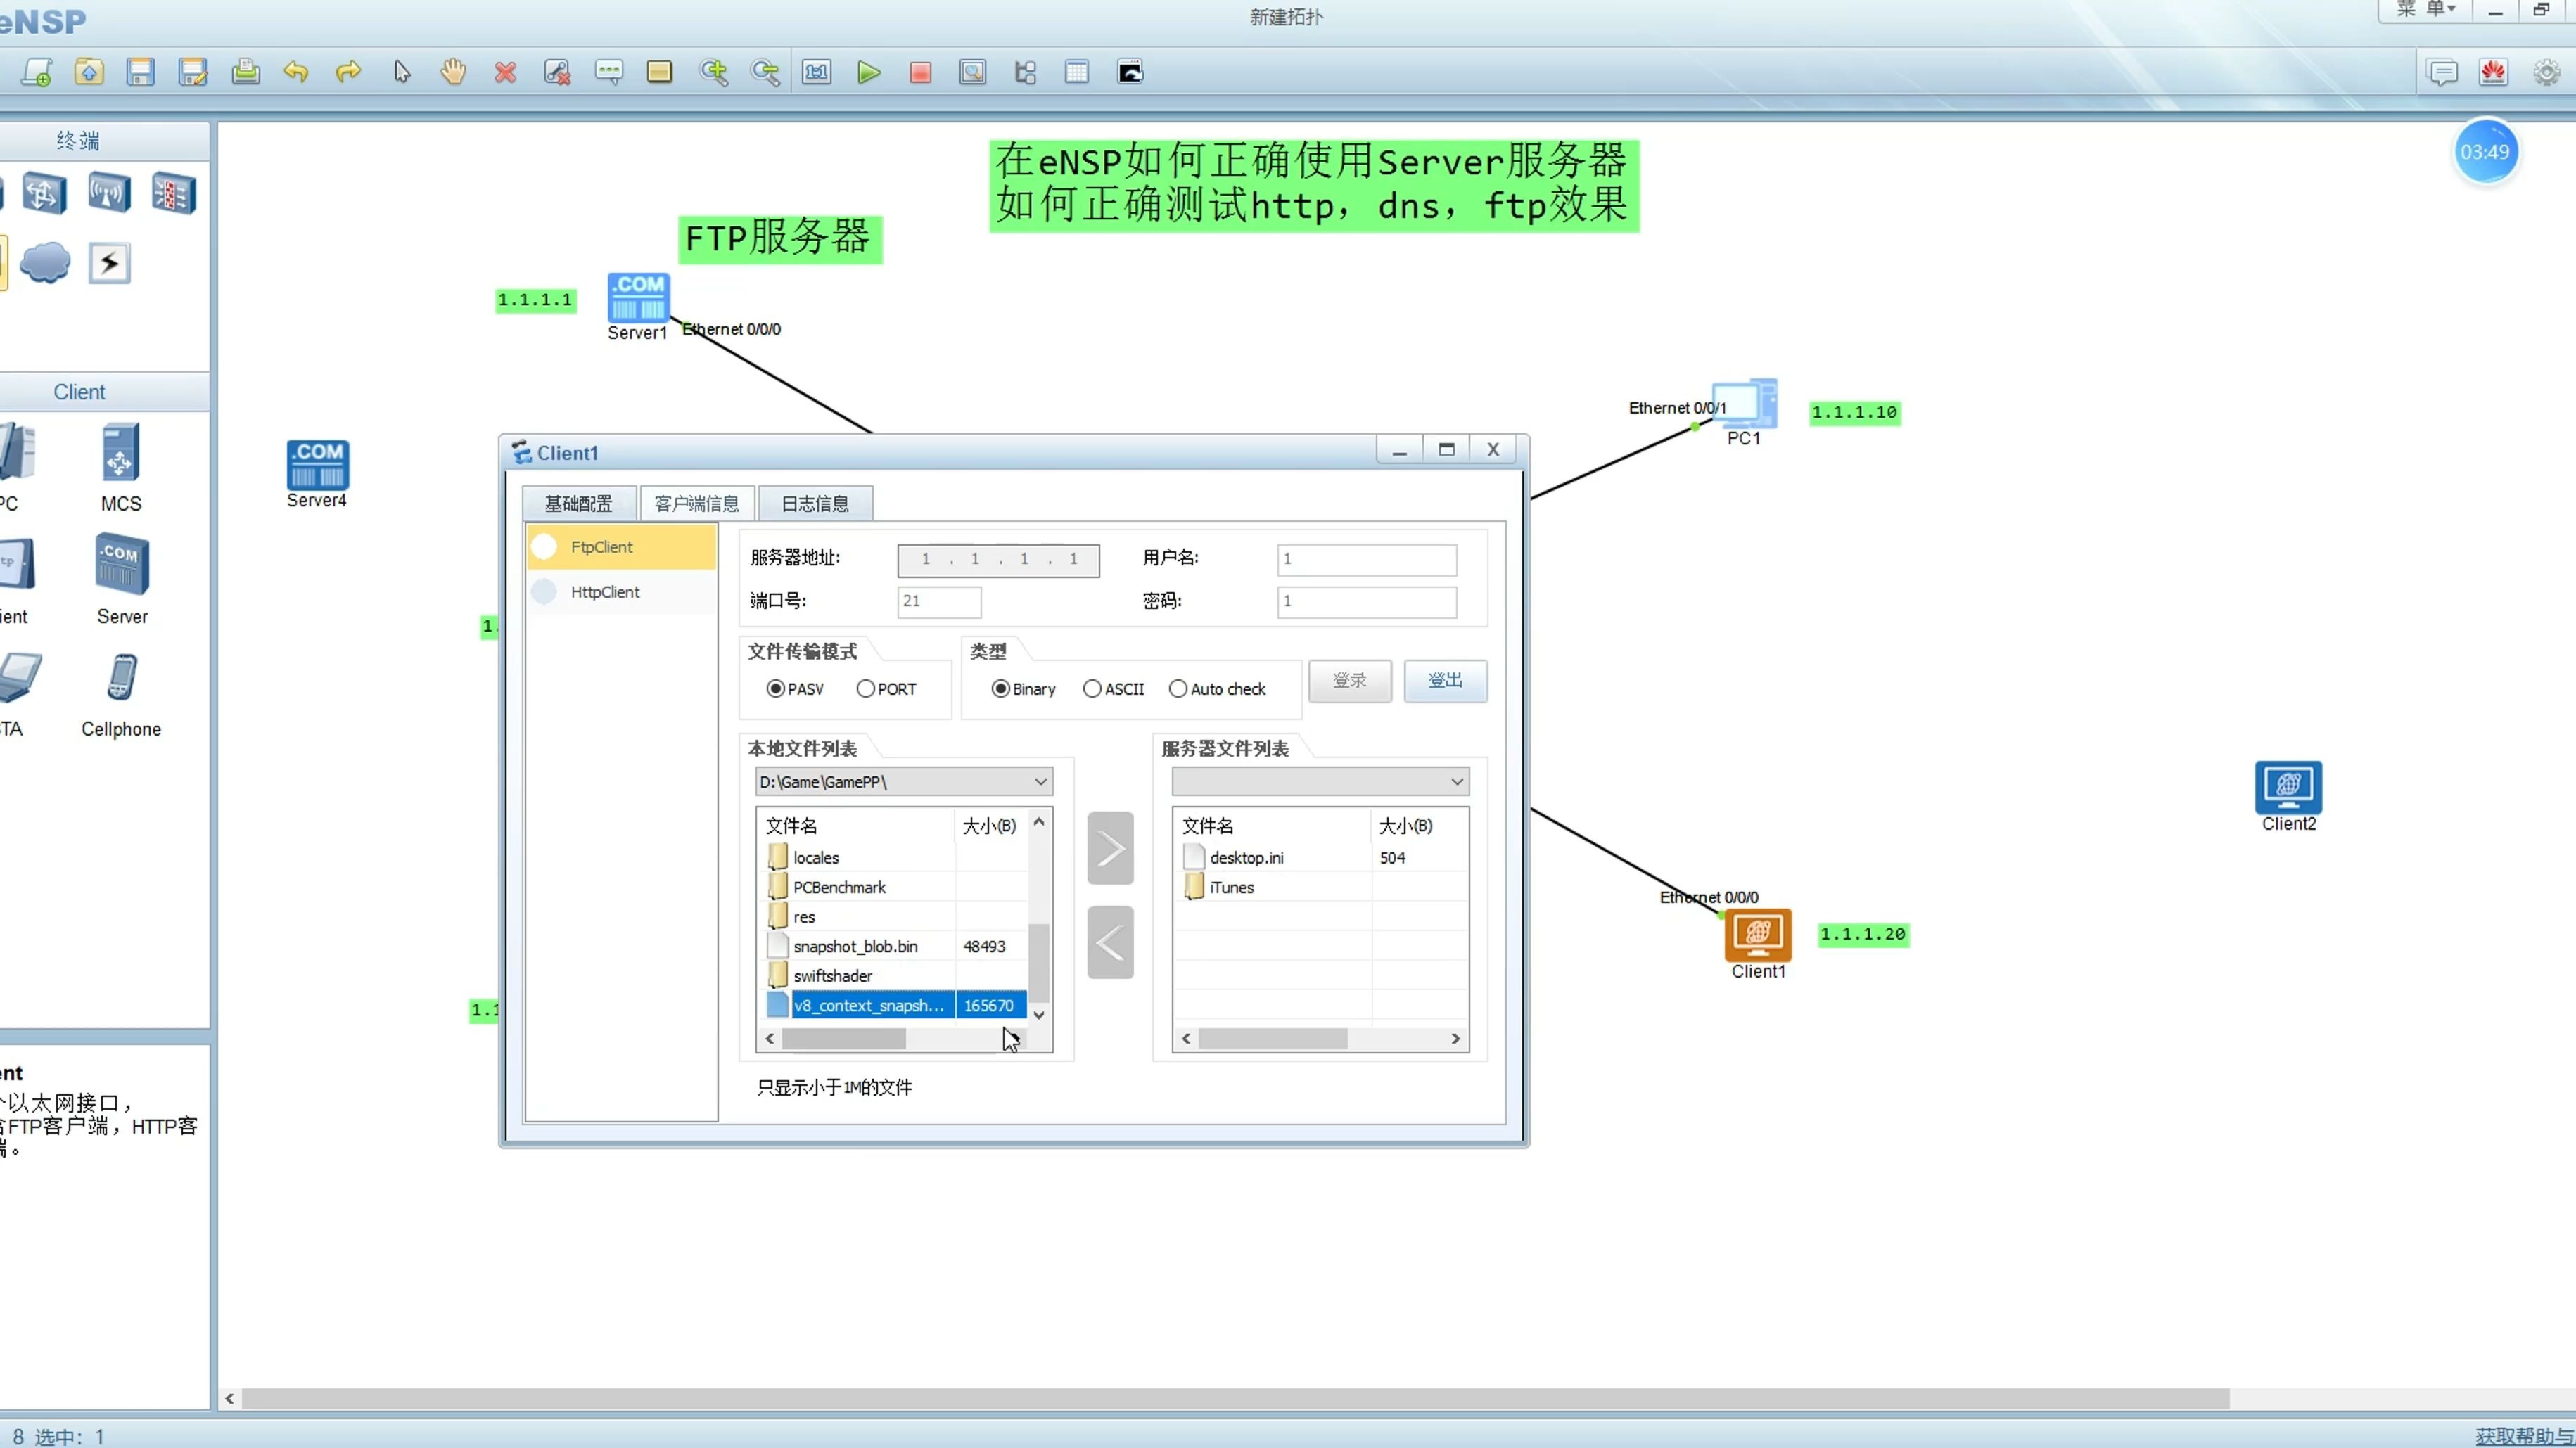This screenshot has width=2576, height=1448.
Task: Open settings gear icon at top right
Action: pyautogui.click(x=2546, y=72)
